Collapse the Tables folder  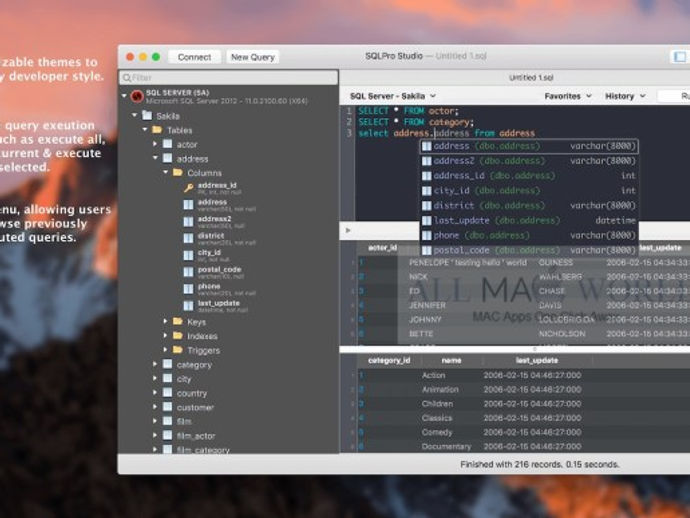(145, 129)
